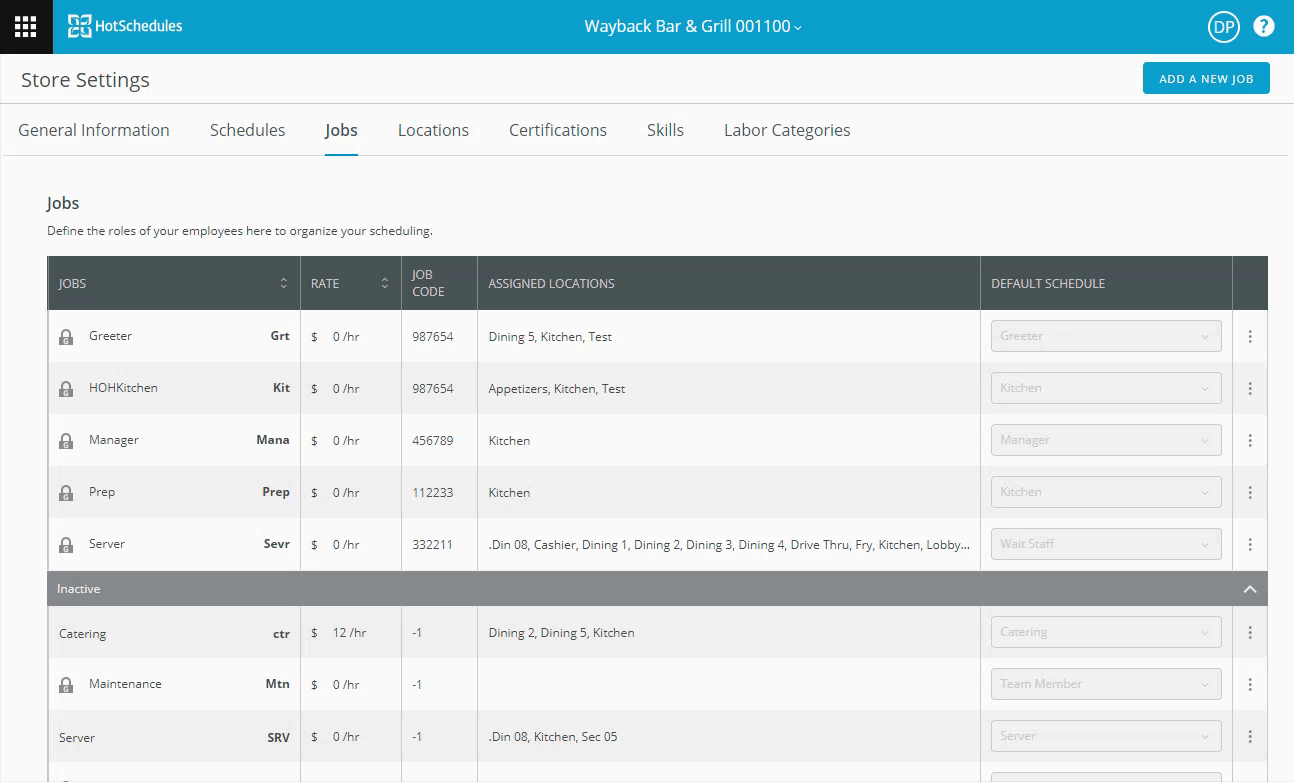Viewport: 1294px width, 782px height.
Task: Sort the table by Rate column
Action: point(385,284)
